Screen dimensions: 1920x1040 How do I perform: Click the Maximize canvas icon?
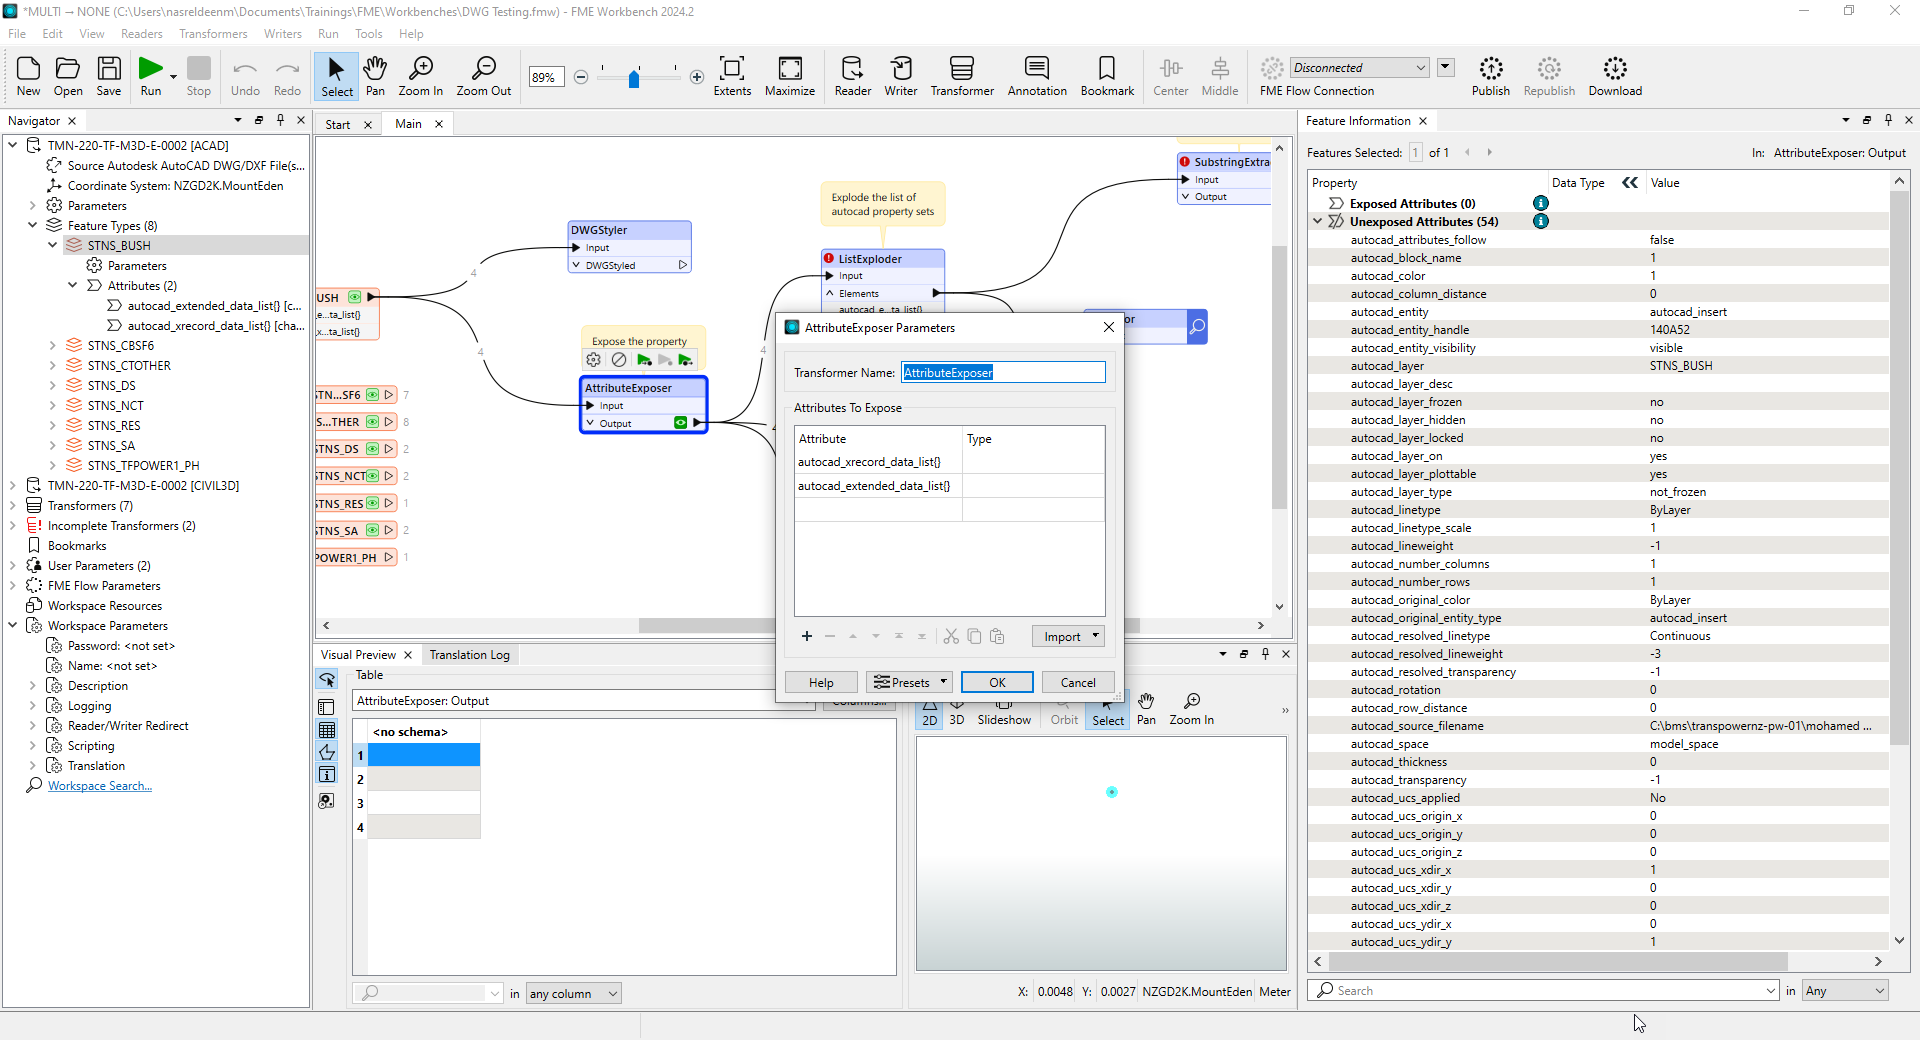(x=790, y=76)
